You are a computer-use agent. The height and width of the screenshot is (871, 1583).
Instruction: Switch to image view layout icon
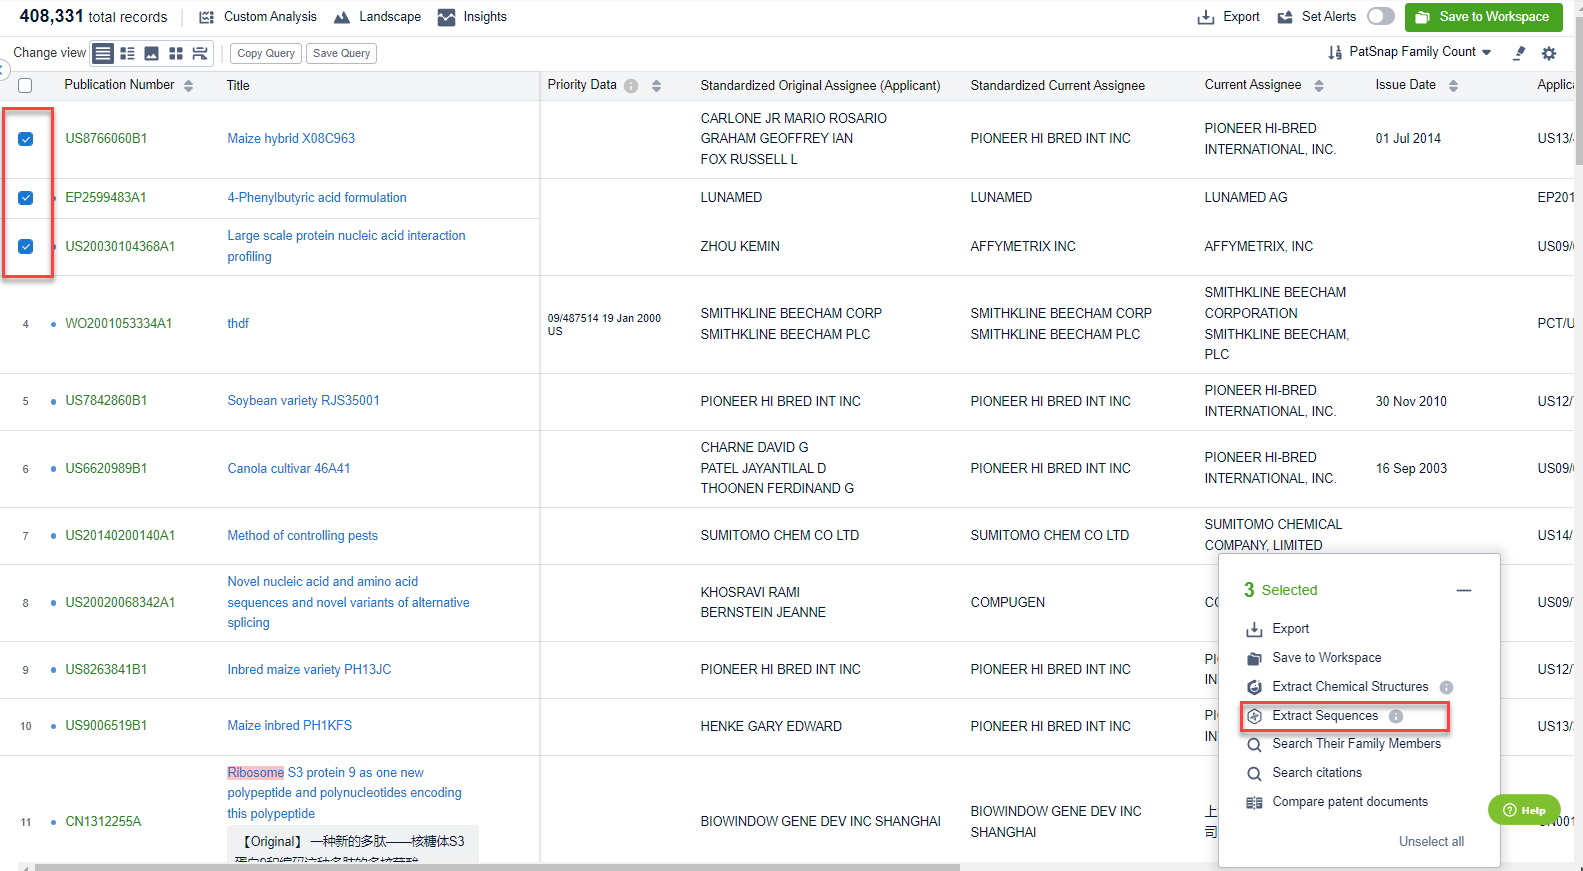(x=151, y=53)
